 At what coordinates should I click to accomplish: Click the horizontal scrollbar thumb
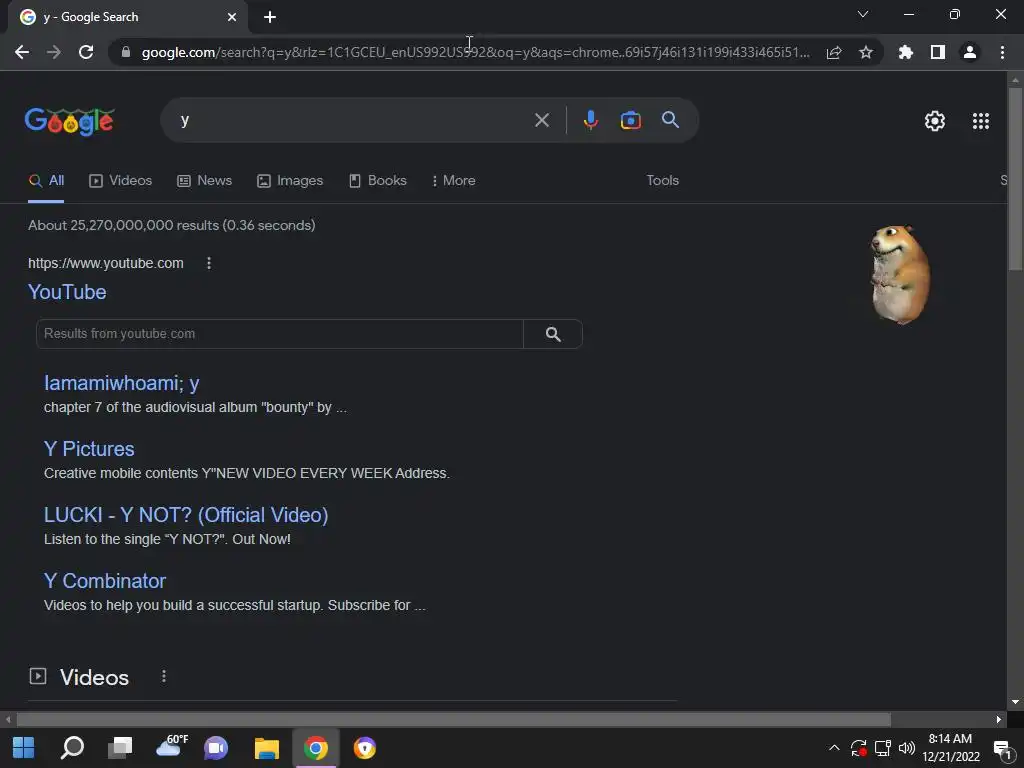pyautogui.click(x=454, y=720)
